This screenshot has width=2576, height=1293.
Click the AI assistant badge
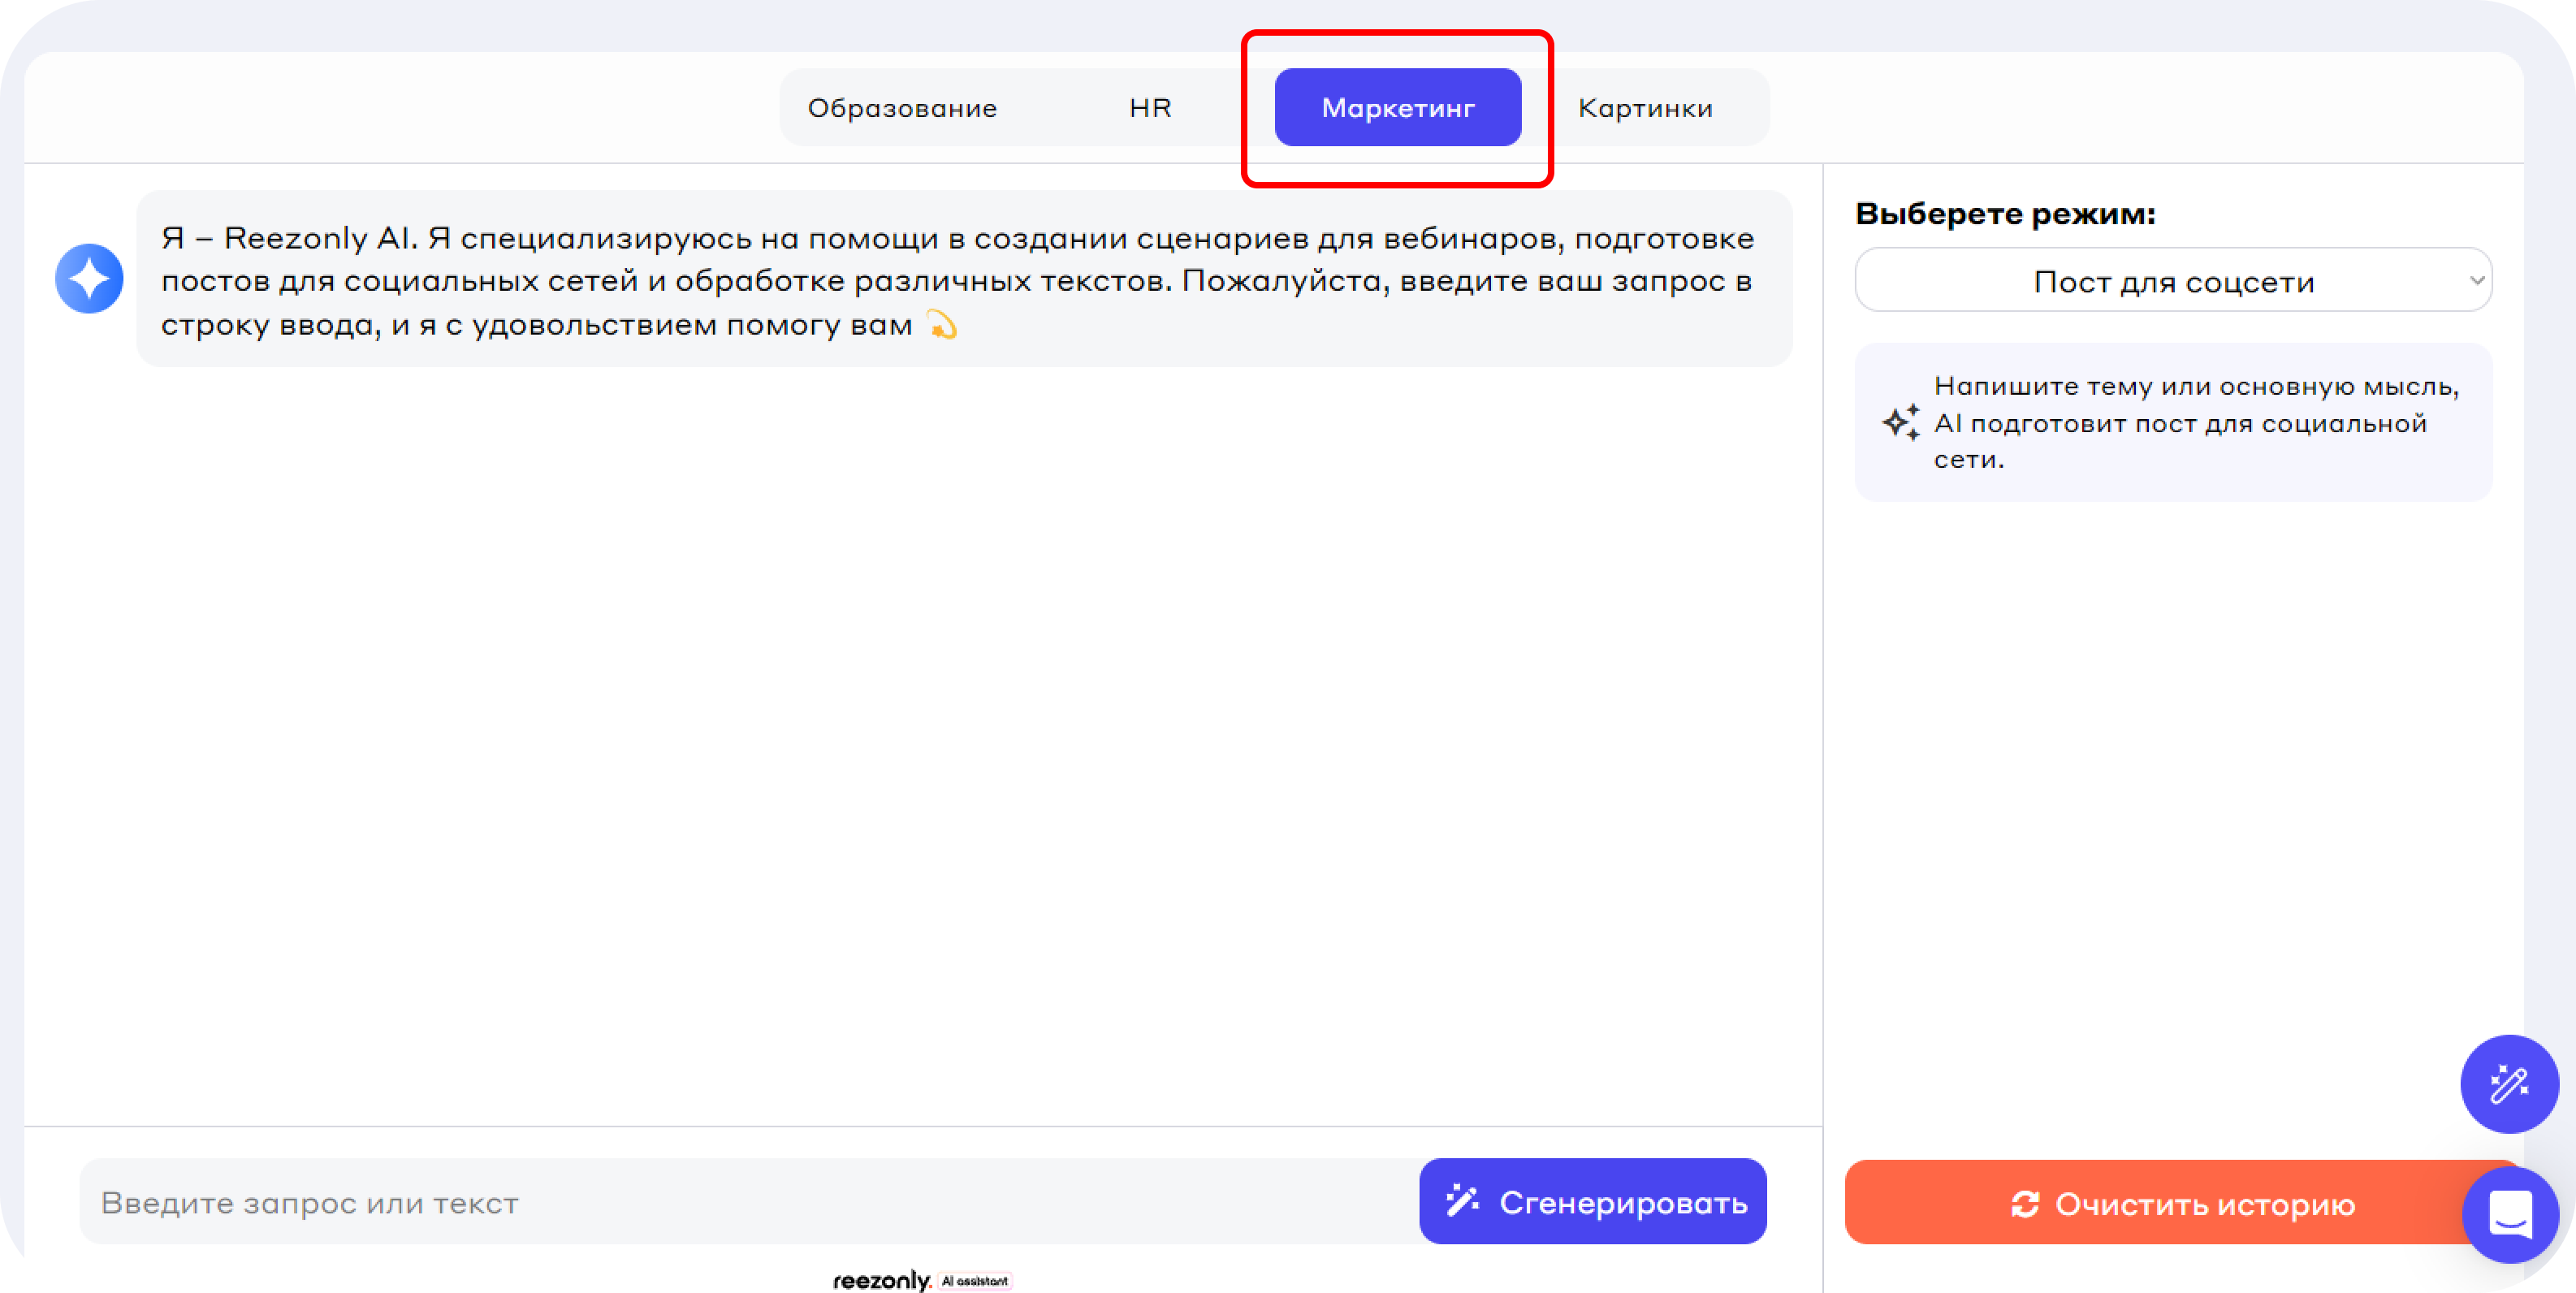click(975, 1281)
